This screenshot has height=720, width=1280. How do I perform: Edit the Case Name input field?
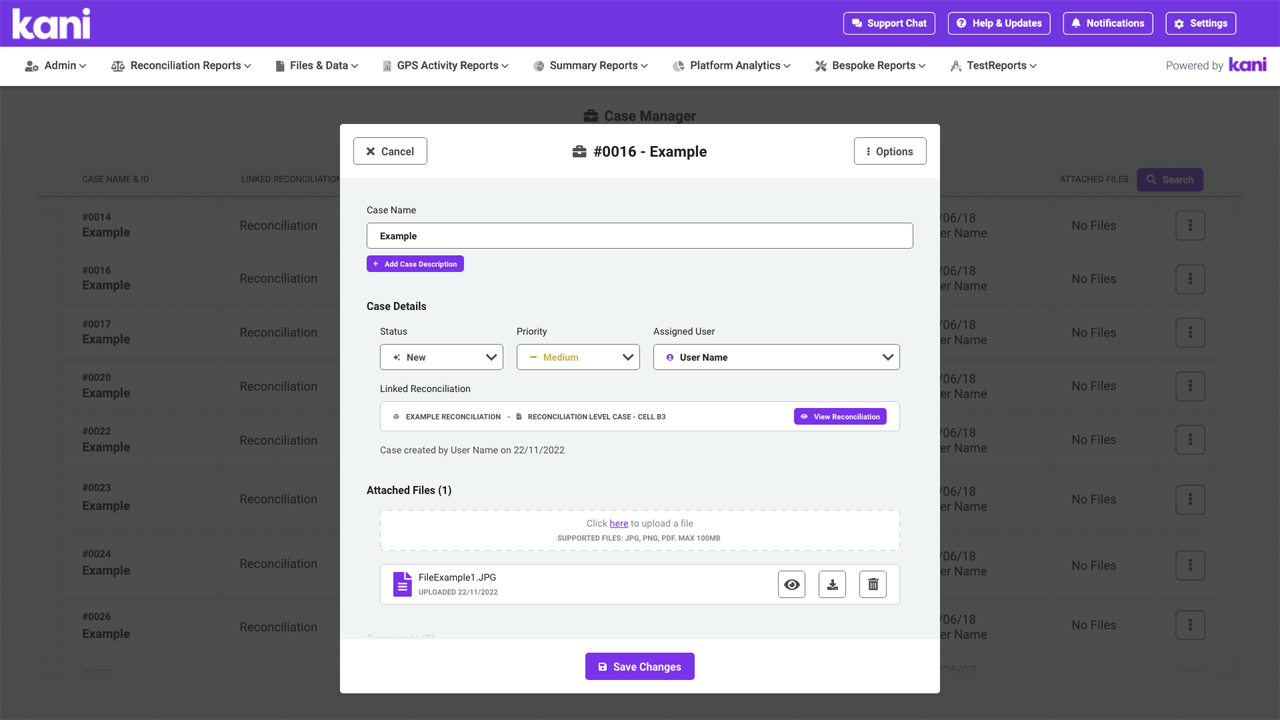639,235
